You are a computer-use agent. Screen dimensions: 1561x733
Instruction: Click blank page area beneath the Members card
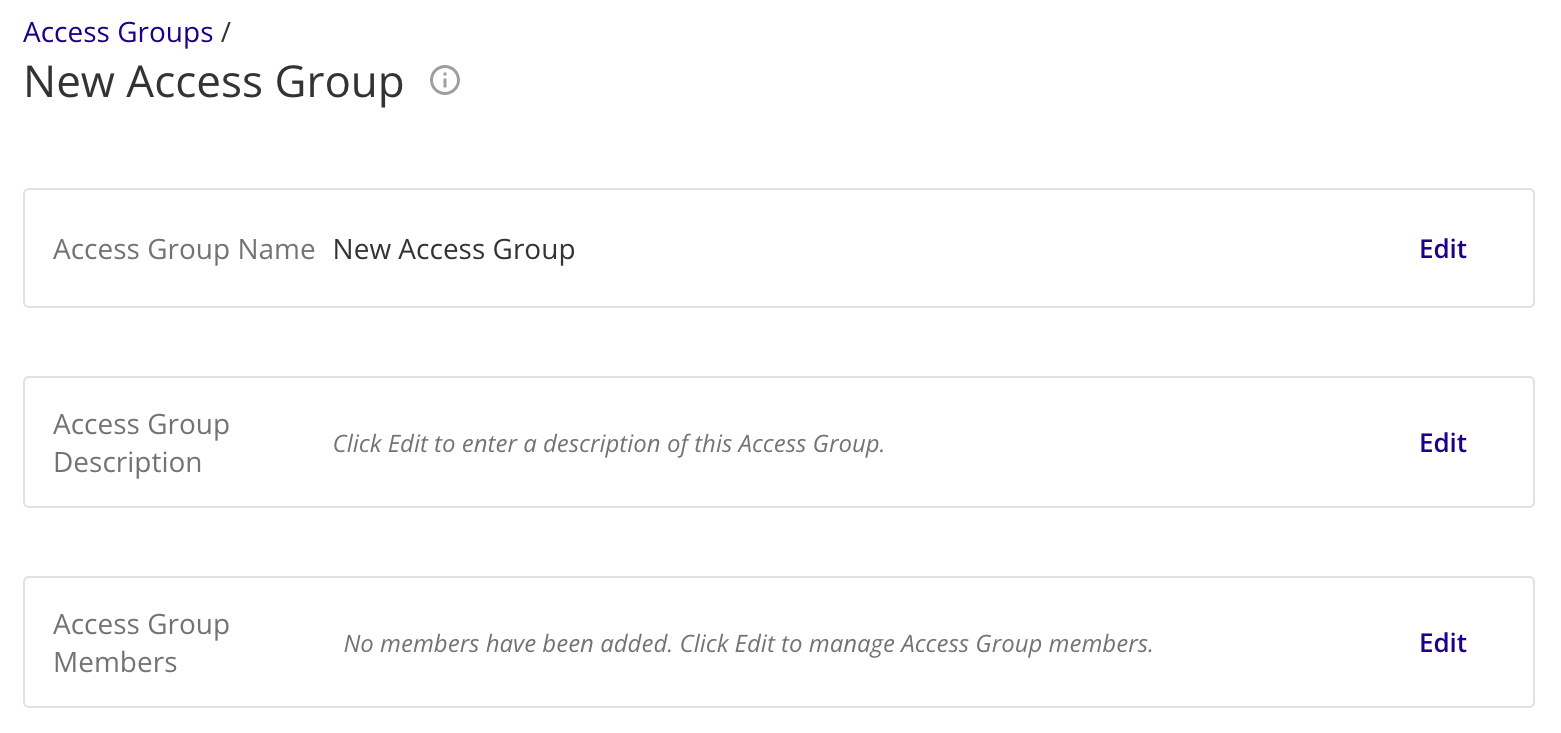(x=778, y=721)
